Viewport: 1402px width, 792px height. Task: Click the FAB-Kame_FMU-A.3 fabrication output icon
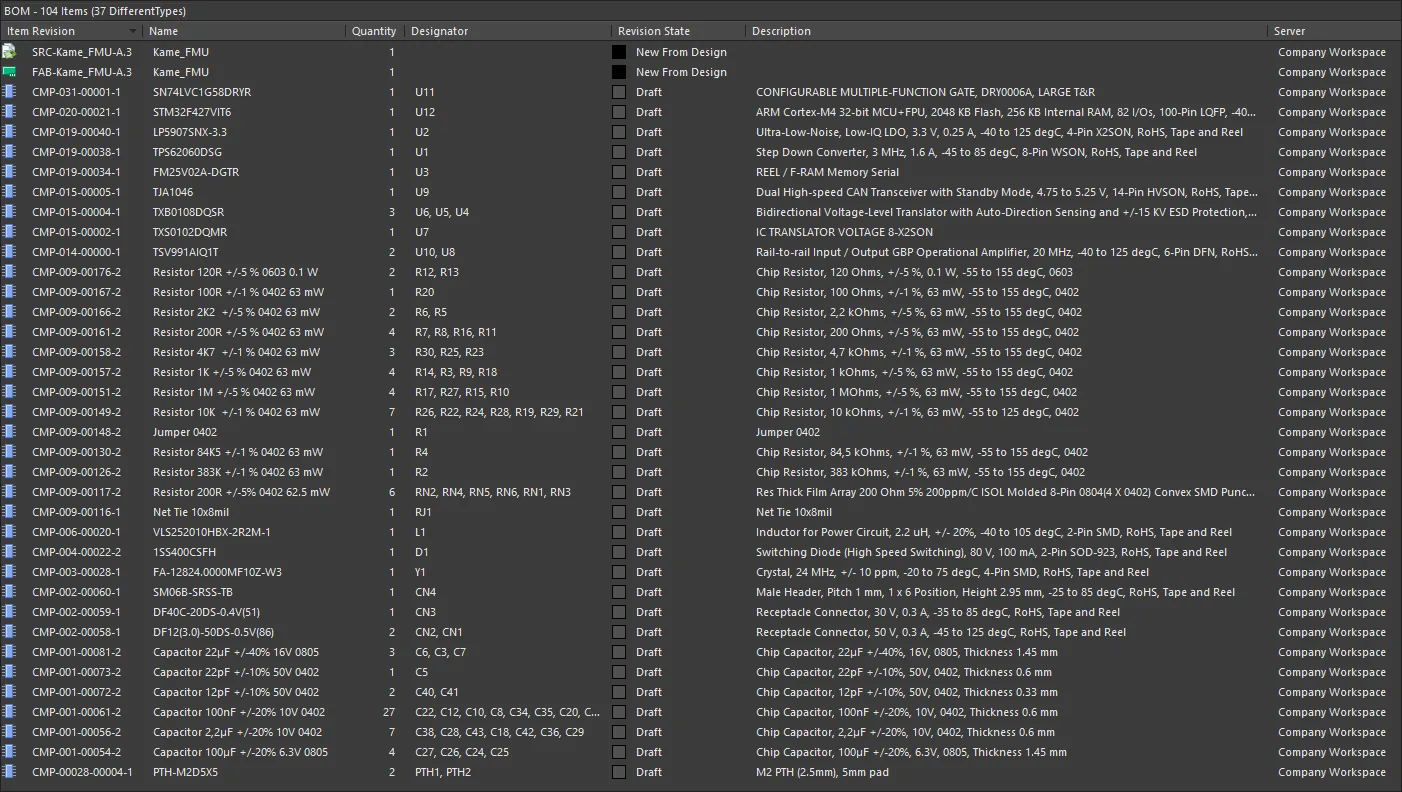coord(10,71)
